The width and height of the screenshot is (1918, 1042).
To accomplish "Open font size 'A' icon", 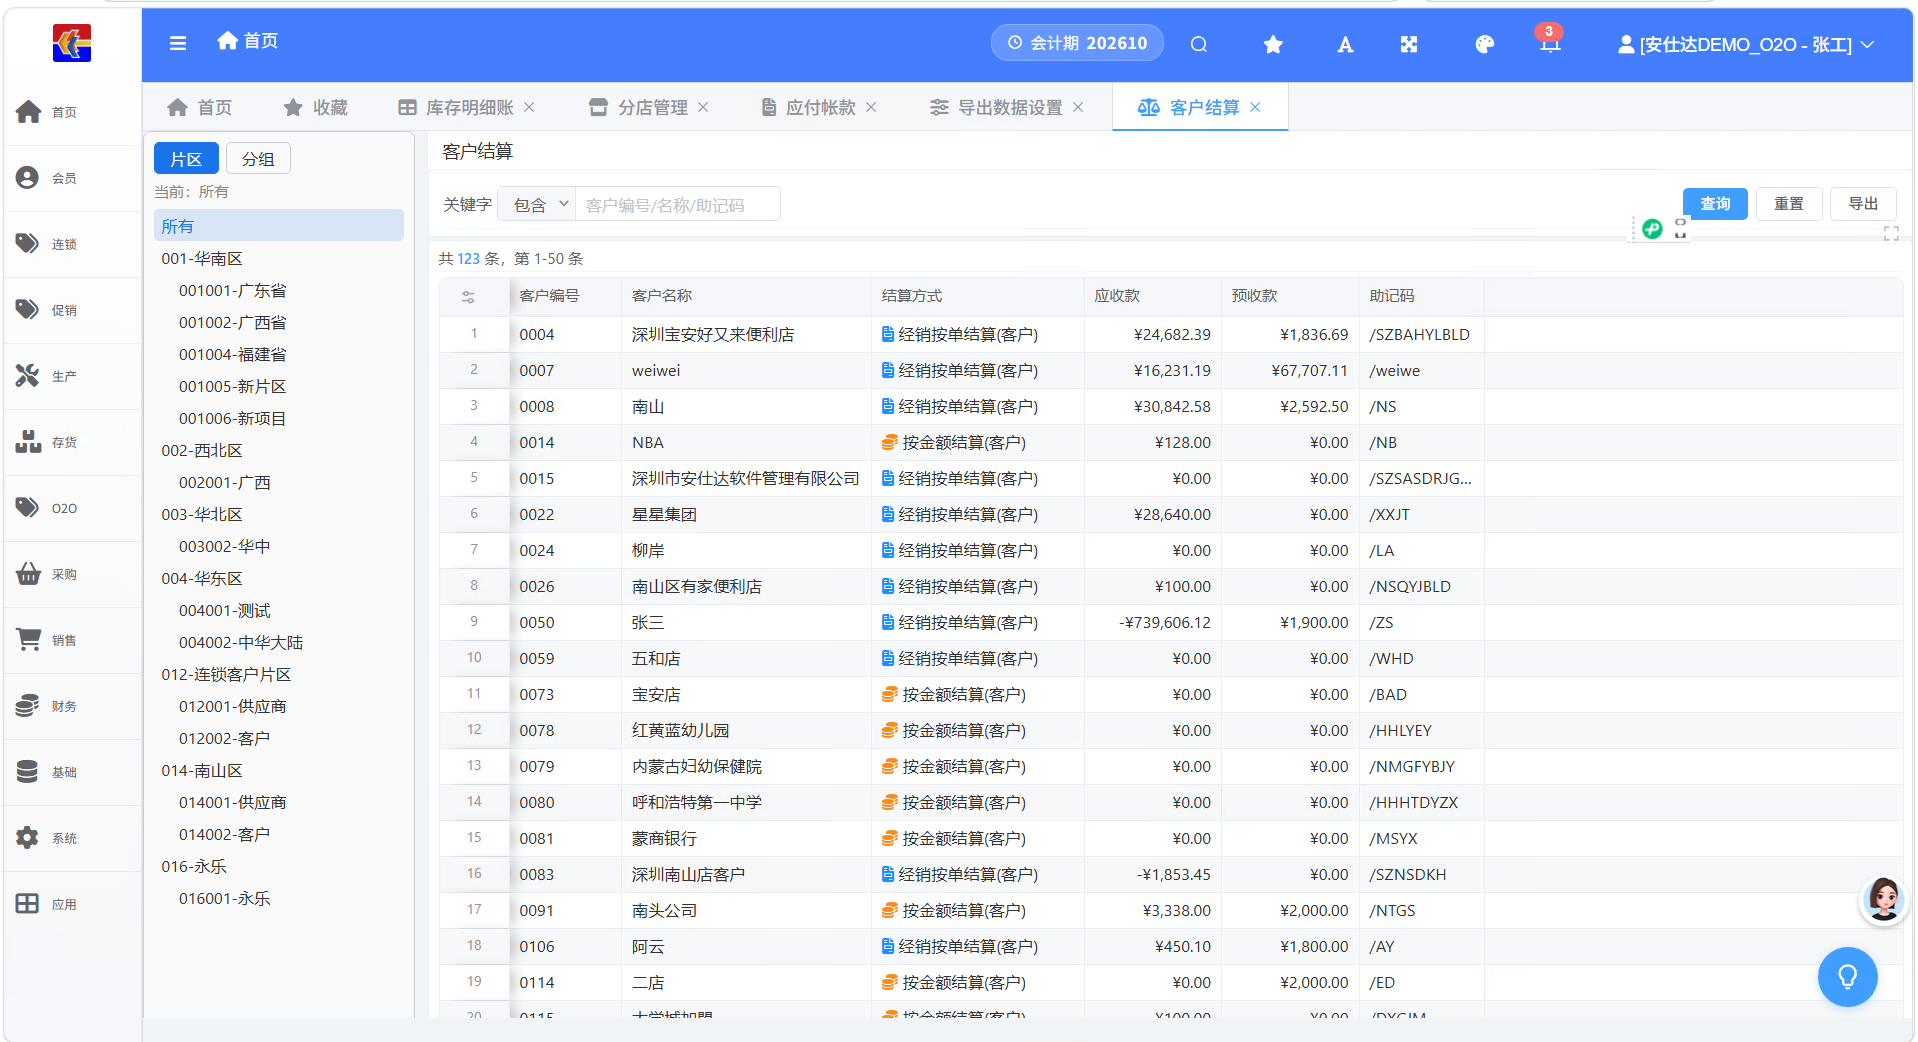I will point(1345,44).
